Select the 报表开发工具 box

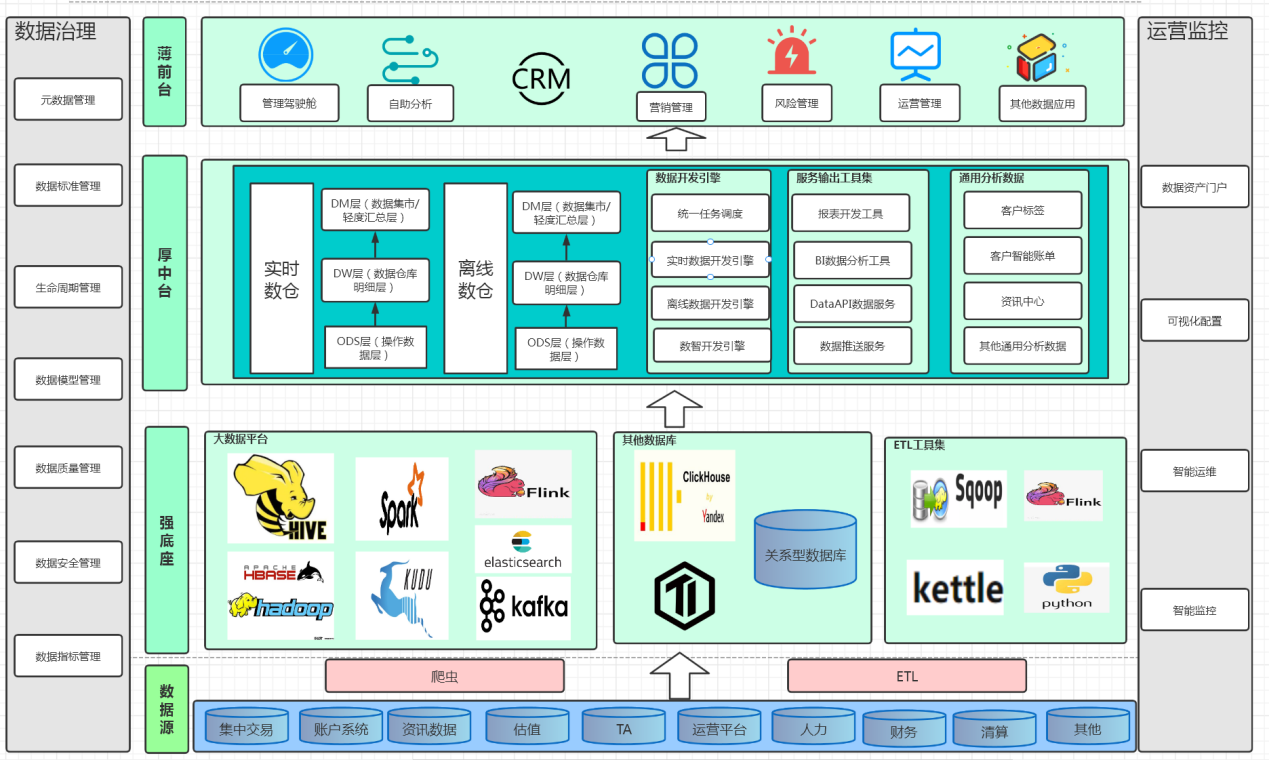851,213
